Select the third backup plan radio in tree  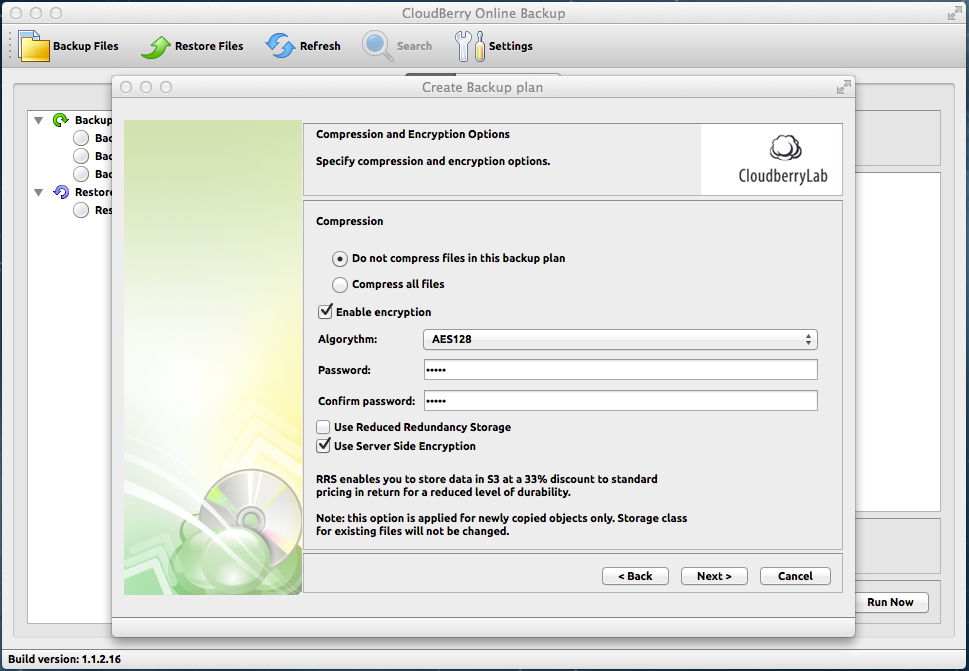click(x=81, y=174)
